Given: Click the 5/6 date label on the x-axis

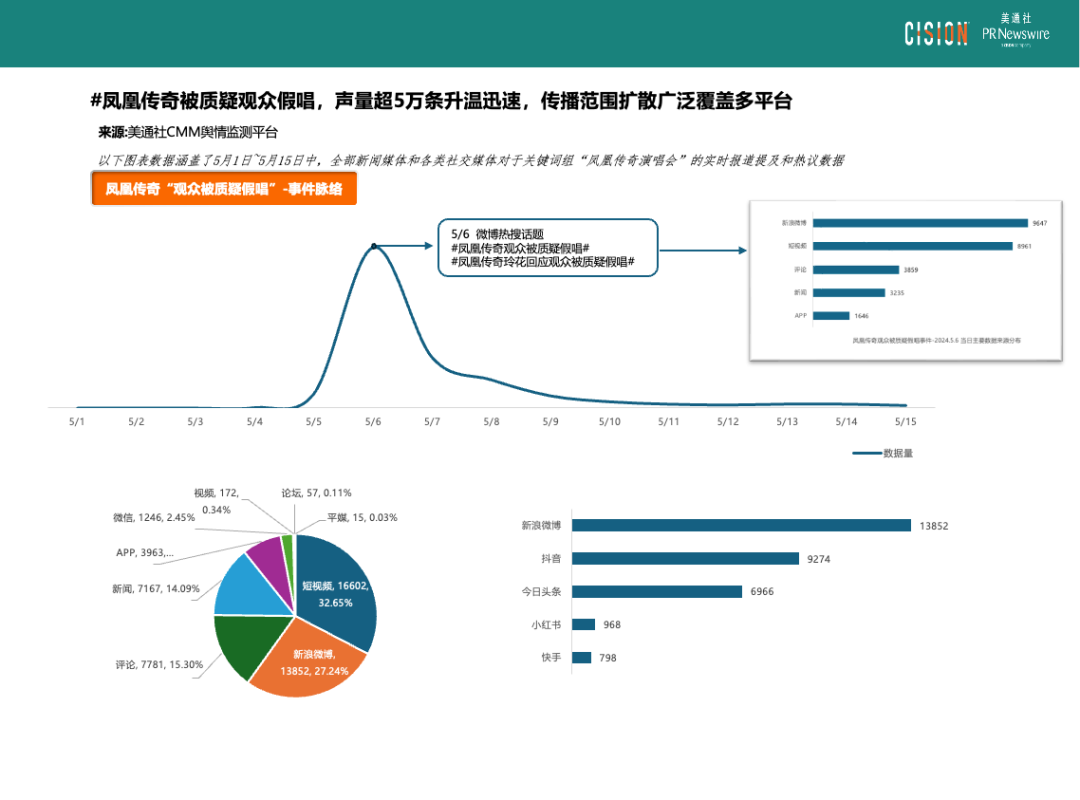Looking at the screenshot, I should coord(371,422).
